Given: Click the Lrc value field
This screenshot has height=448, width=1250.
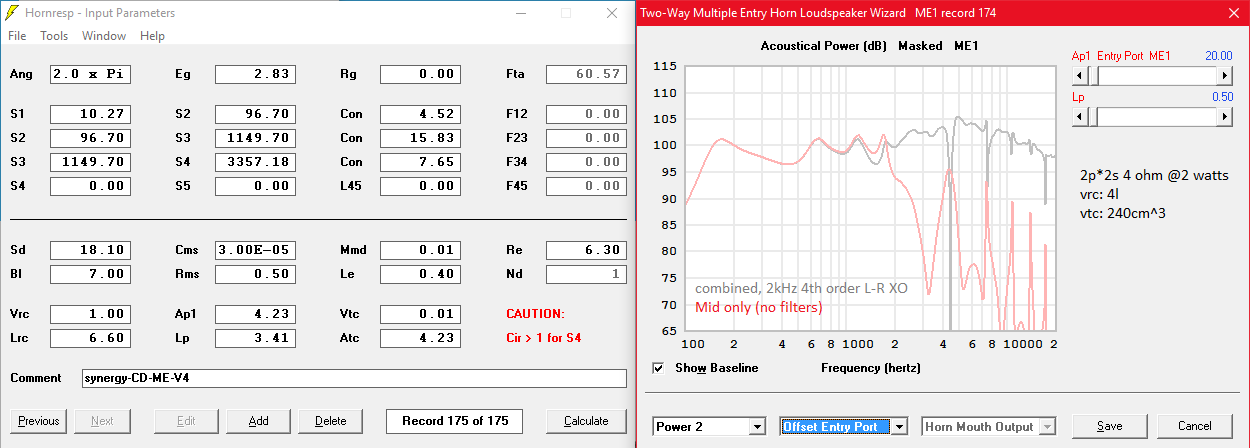Looking at the screenshot, I should click(90, 338).
